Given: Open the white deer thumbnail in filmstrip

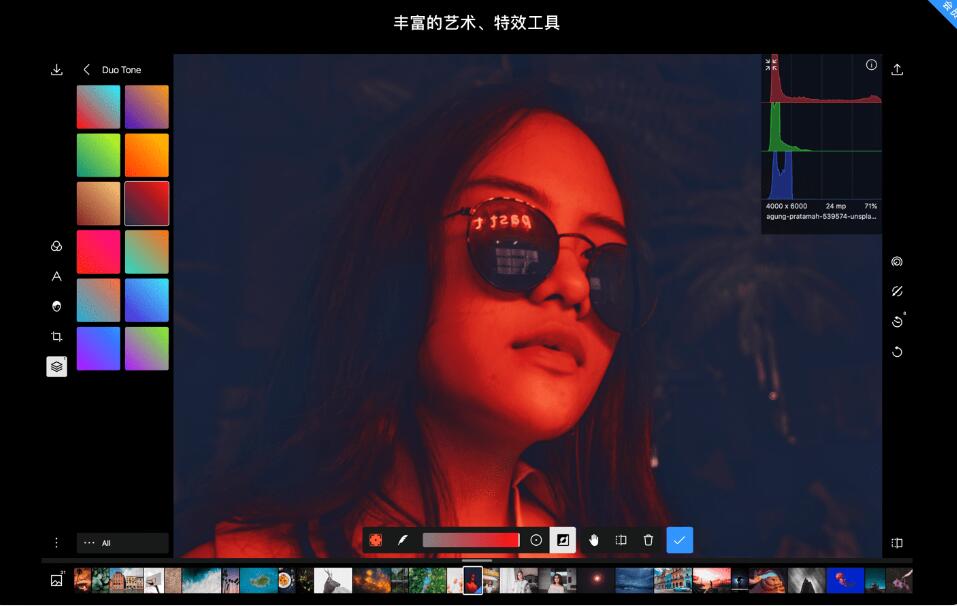Looking at the screenshot, I should tap(333, 580).
